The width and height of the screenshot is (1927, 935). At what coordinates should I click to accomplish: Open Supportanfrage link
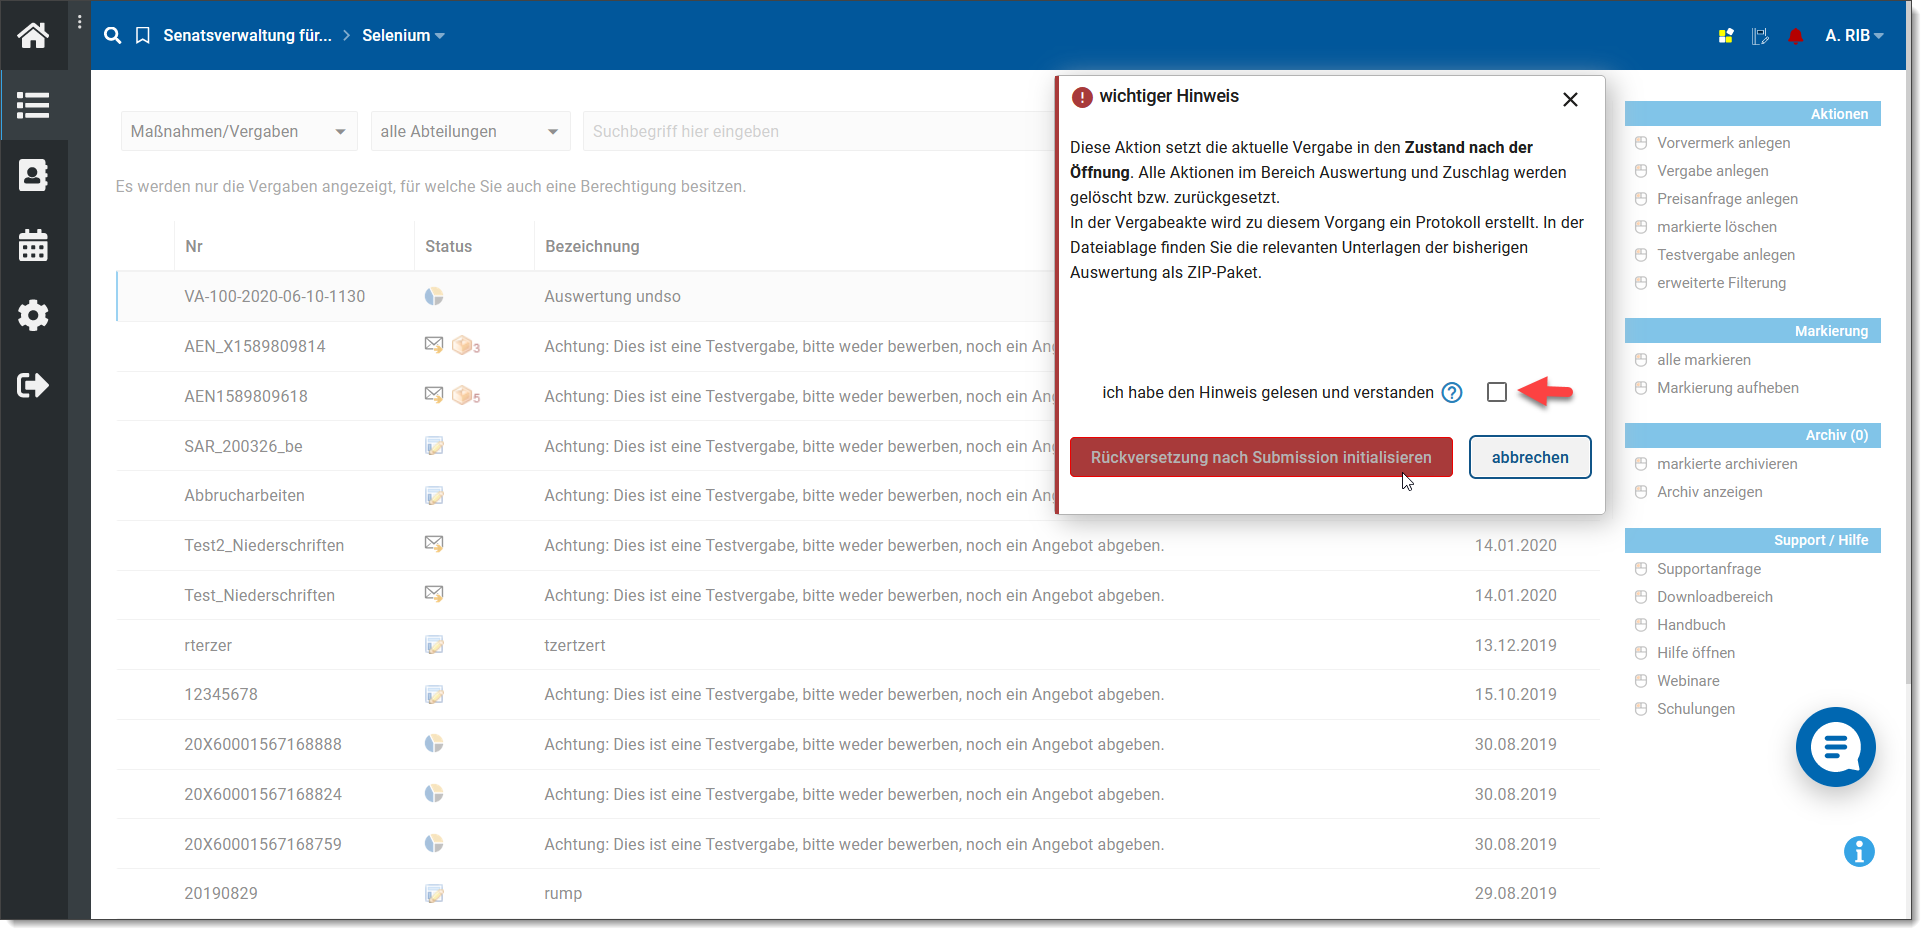1708,569
